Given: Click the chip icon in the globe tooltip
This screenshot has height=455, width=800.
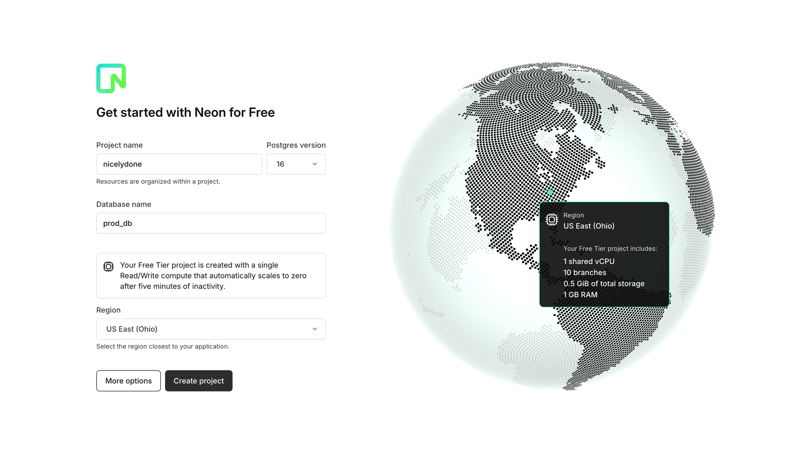Looking at the screenshot, I should tap(552, 220).
